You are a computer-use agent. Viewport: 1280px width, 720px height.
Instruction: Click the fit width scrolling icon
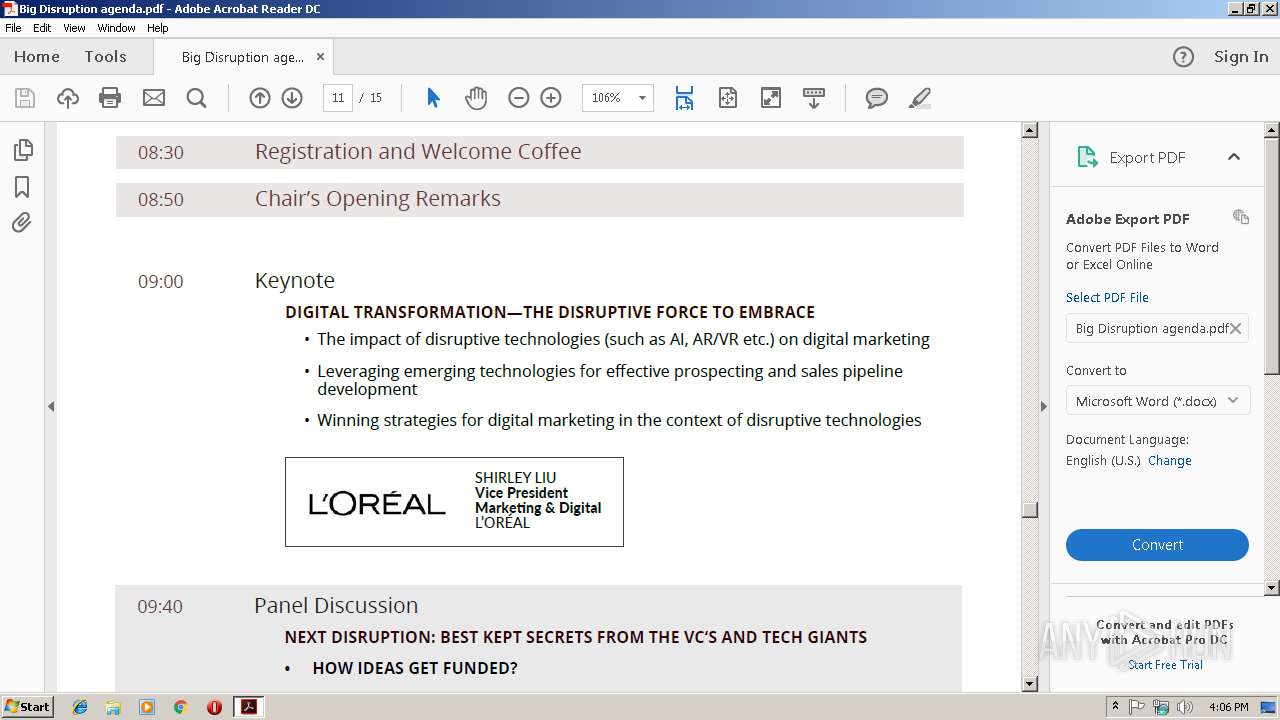pos(684,98)
